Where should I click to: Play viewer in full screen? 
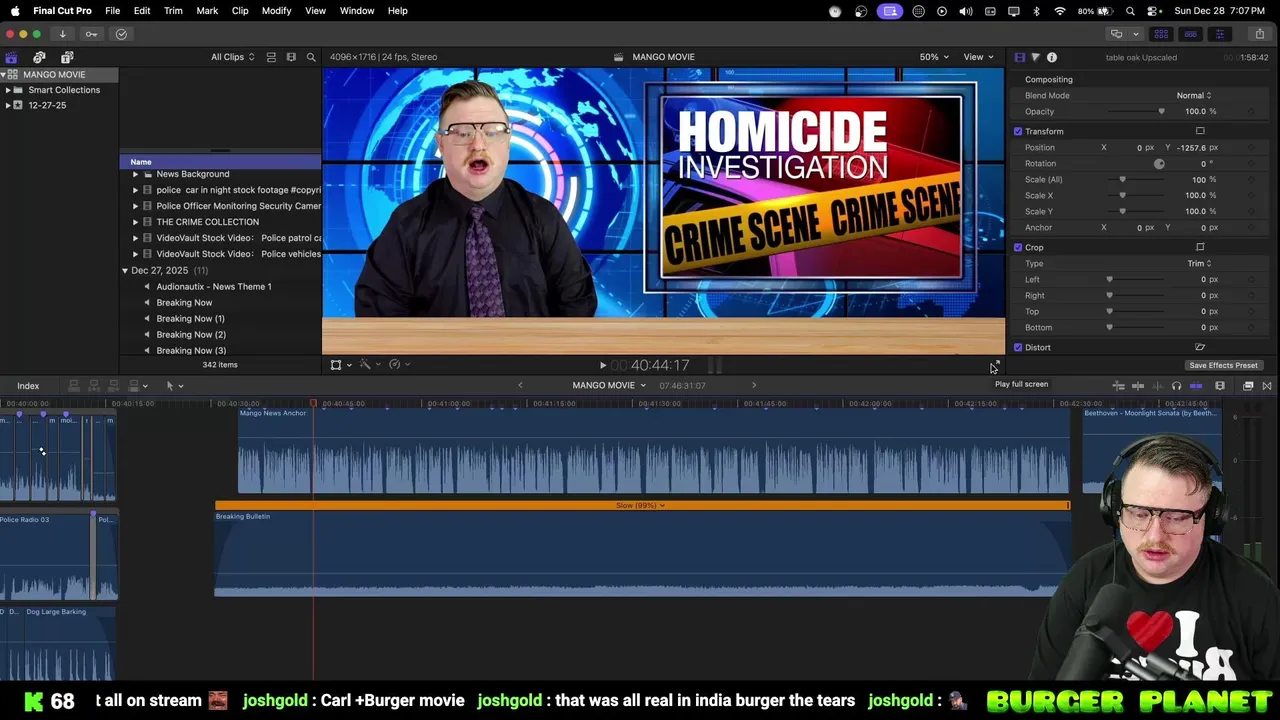tap(995, 365)
